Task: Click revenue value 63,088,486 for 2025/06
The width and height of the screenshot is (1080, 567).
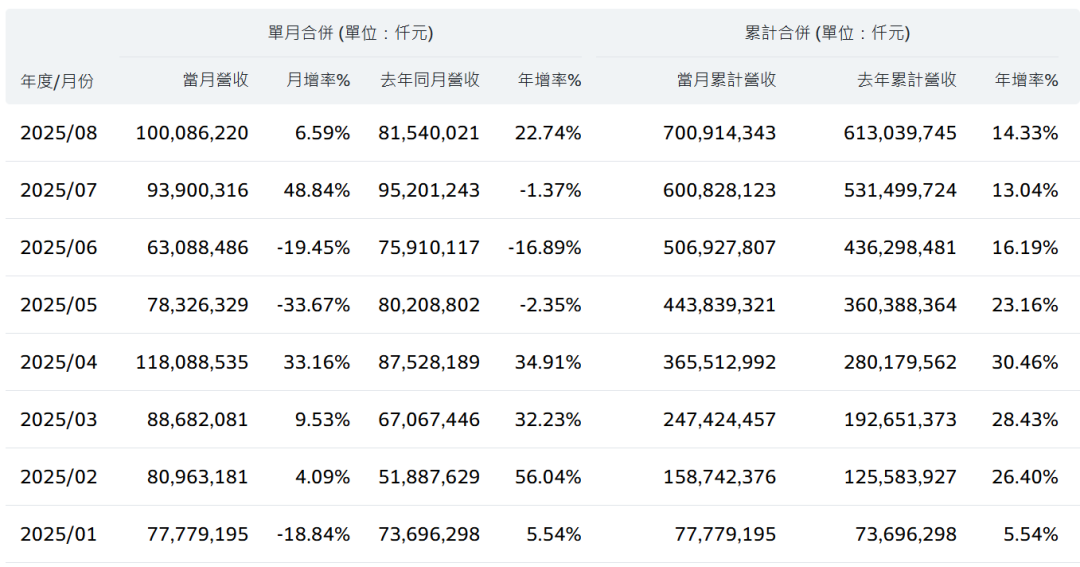Action: 198,247
